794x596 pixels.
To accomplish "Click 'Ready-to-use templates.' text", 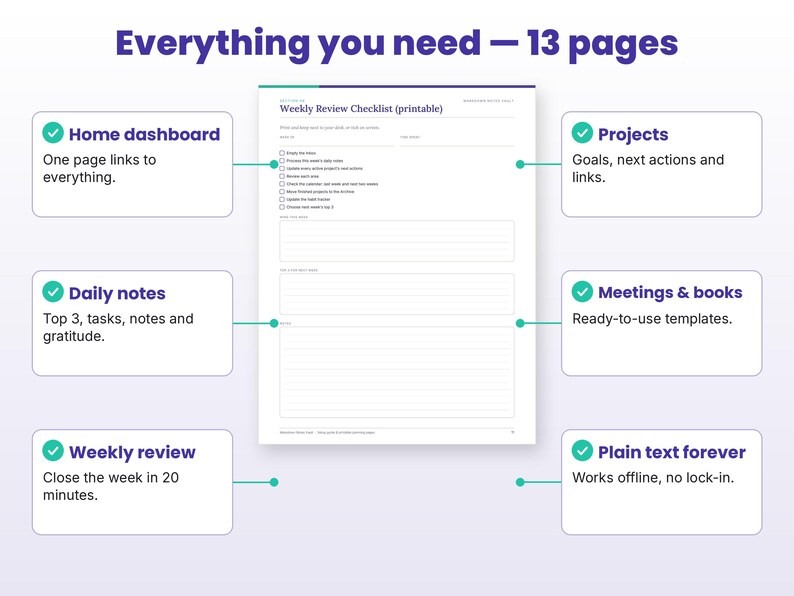I will pyautogui.click(x=652, y=319).
